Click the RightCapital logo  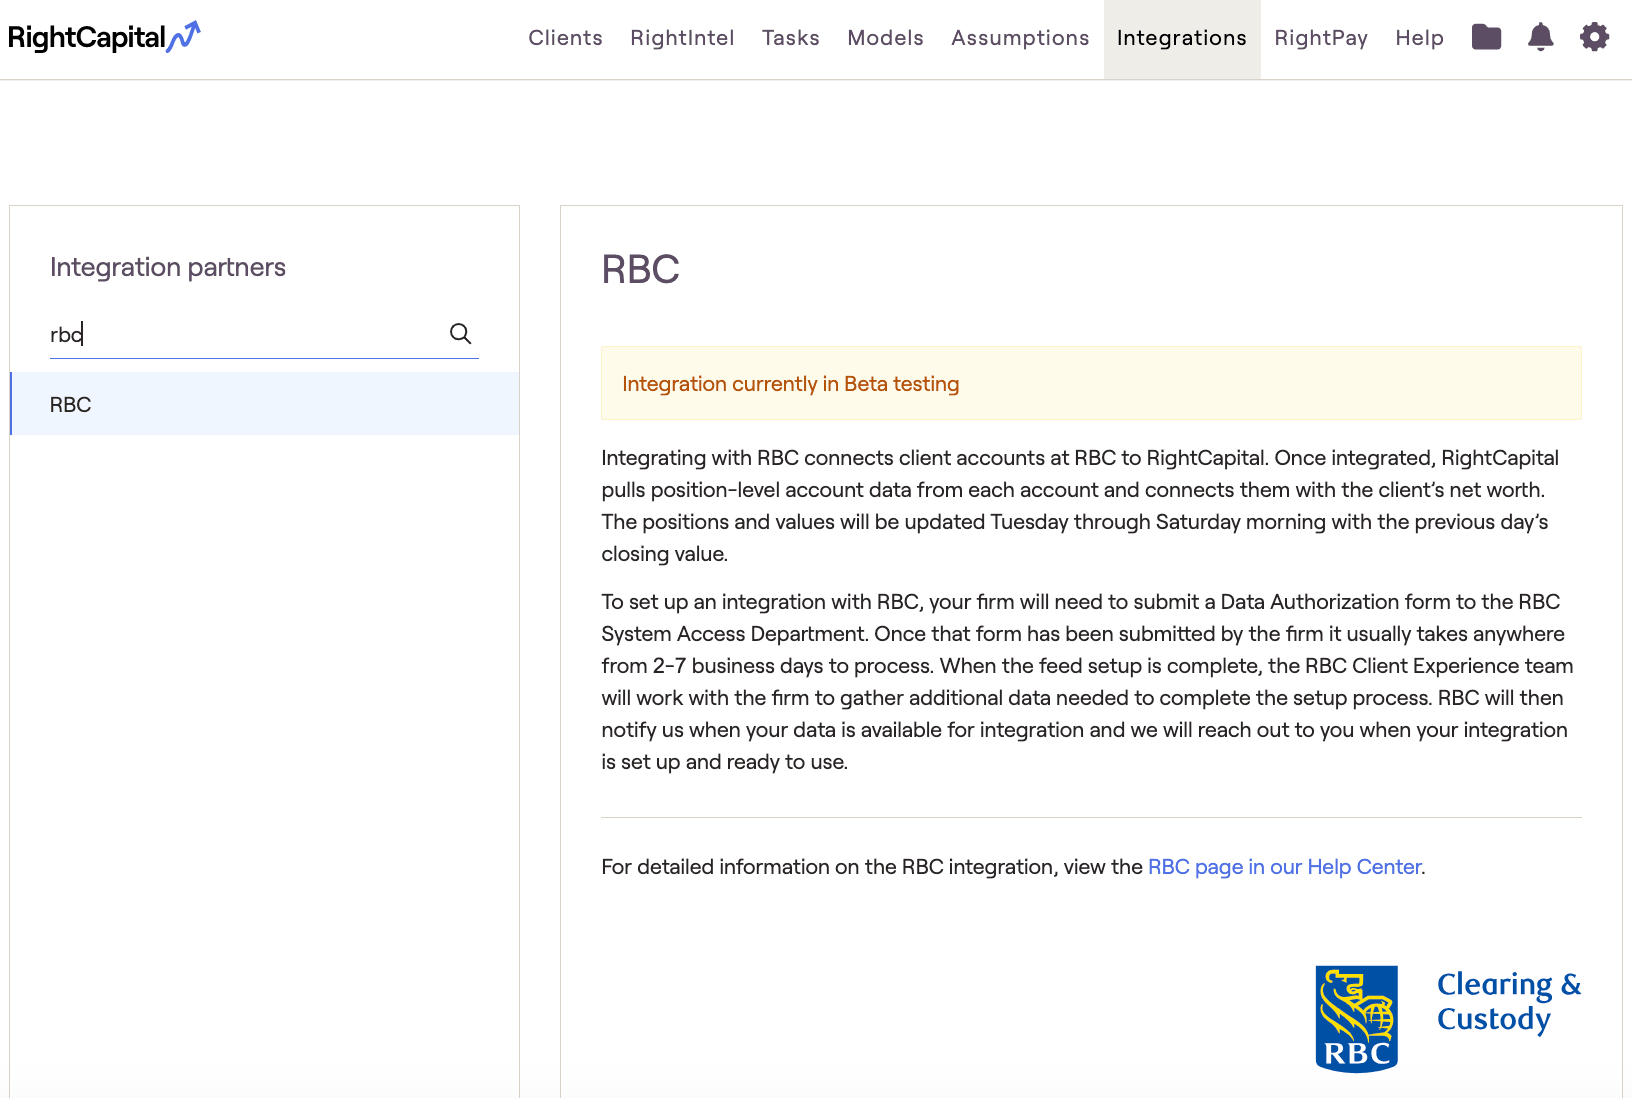(x=104, y=38)
